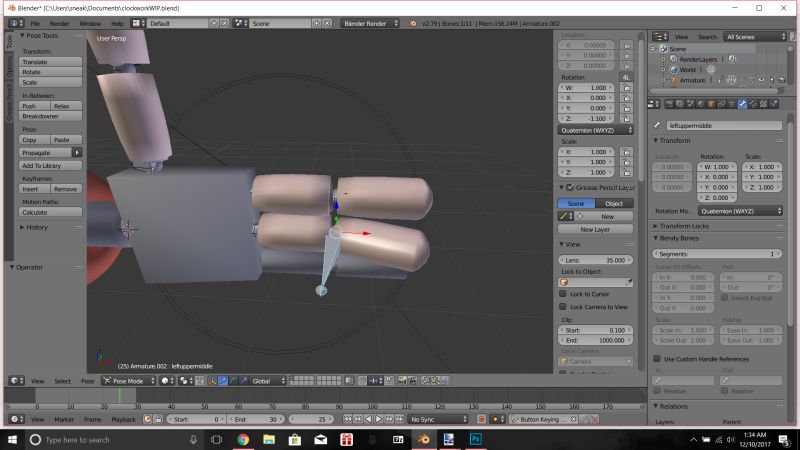Click the Translate button in Pose Tools

pyautogui.click(x=51, y=62)
